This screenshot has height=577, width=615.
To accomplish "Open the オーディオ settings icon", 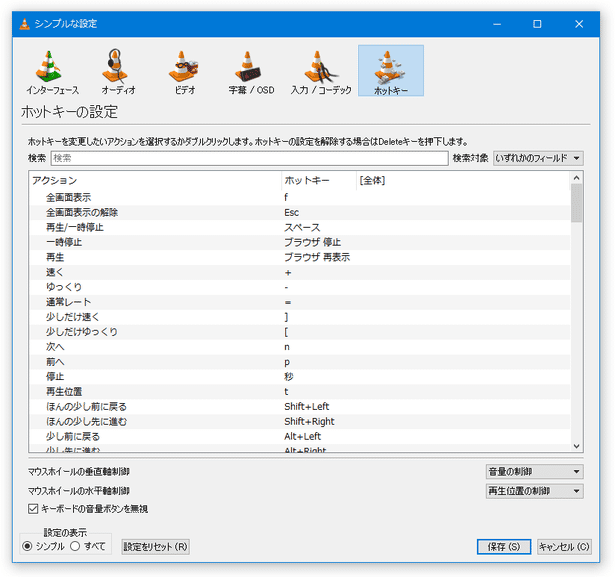I will [118, 71].
